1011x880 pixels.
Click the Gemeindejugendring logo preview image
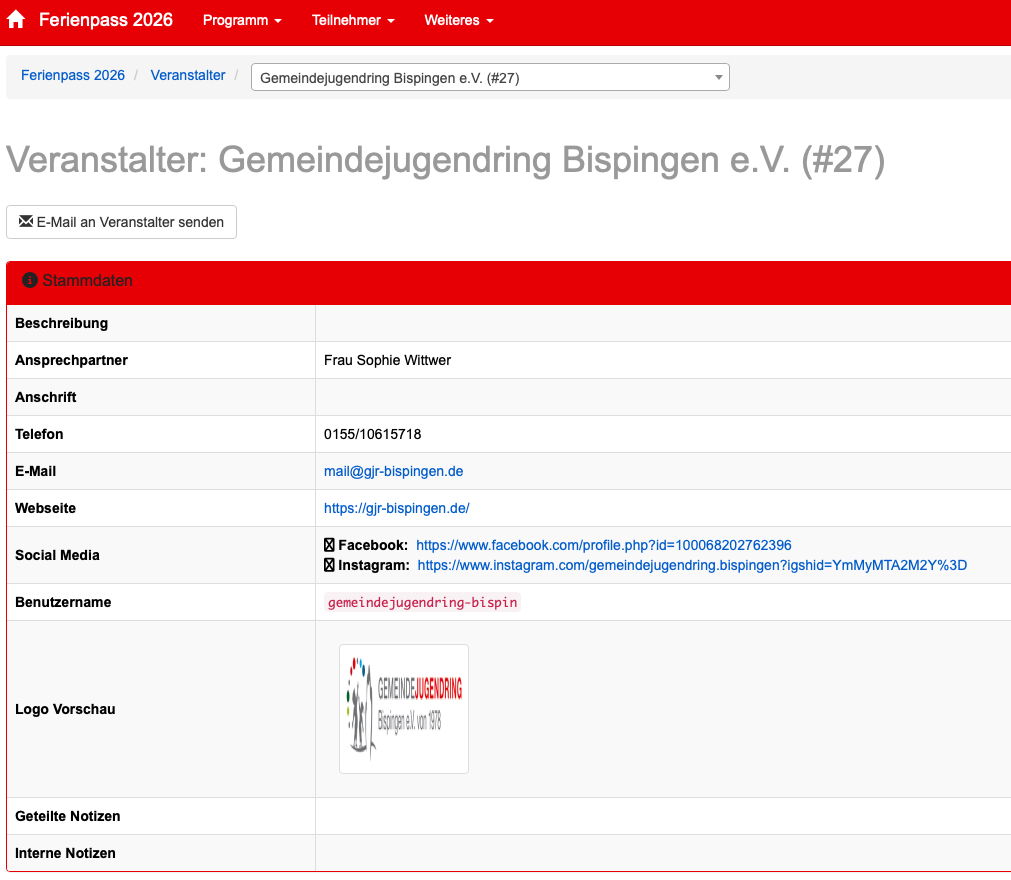point(404,709)
